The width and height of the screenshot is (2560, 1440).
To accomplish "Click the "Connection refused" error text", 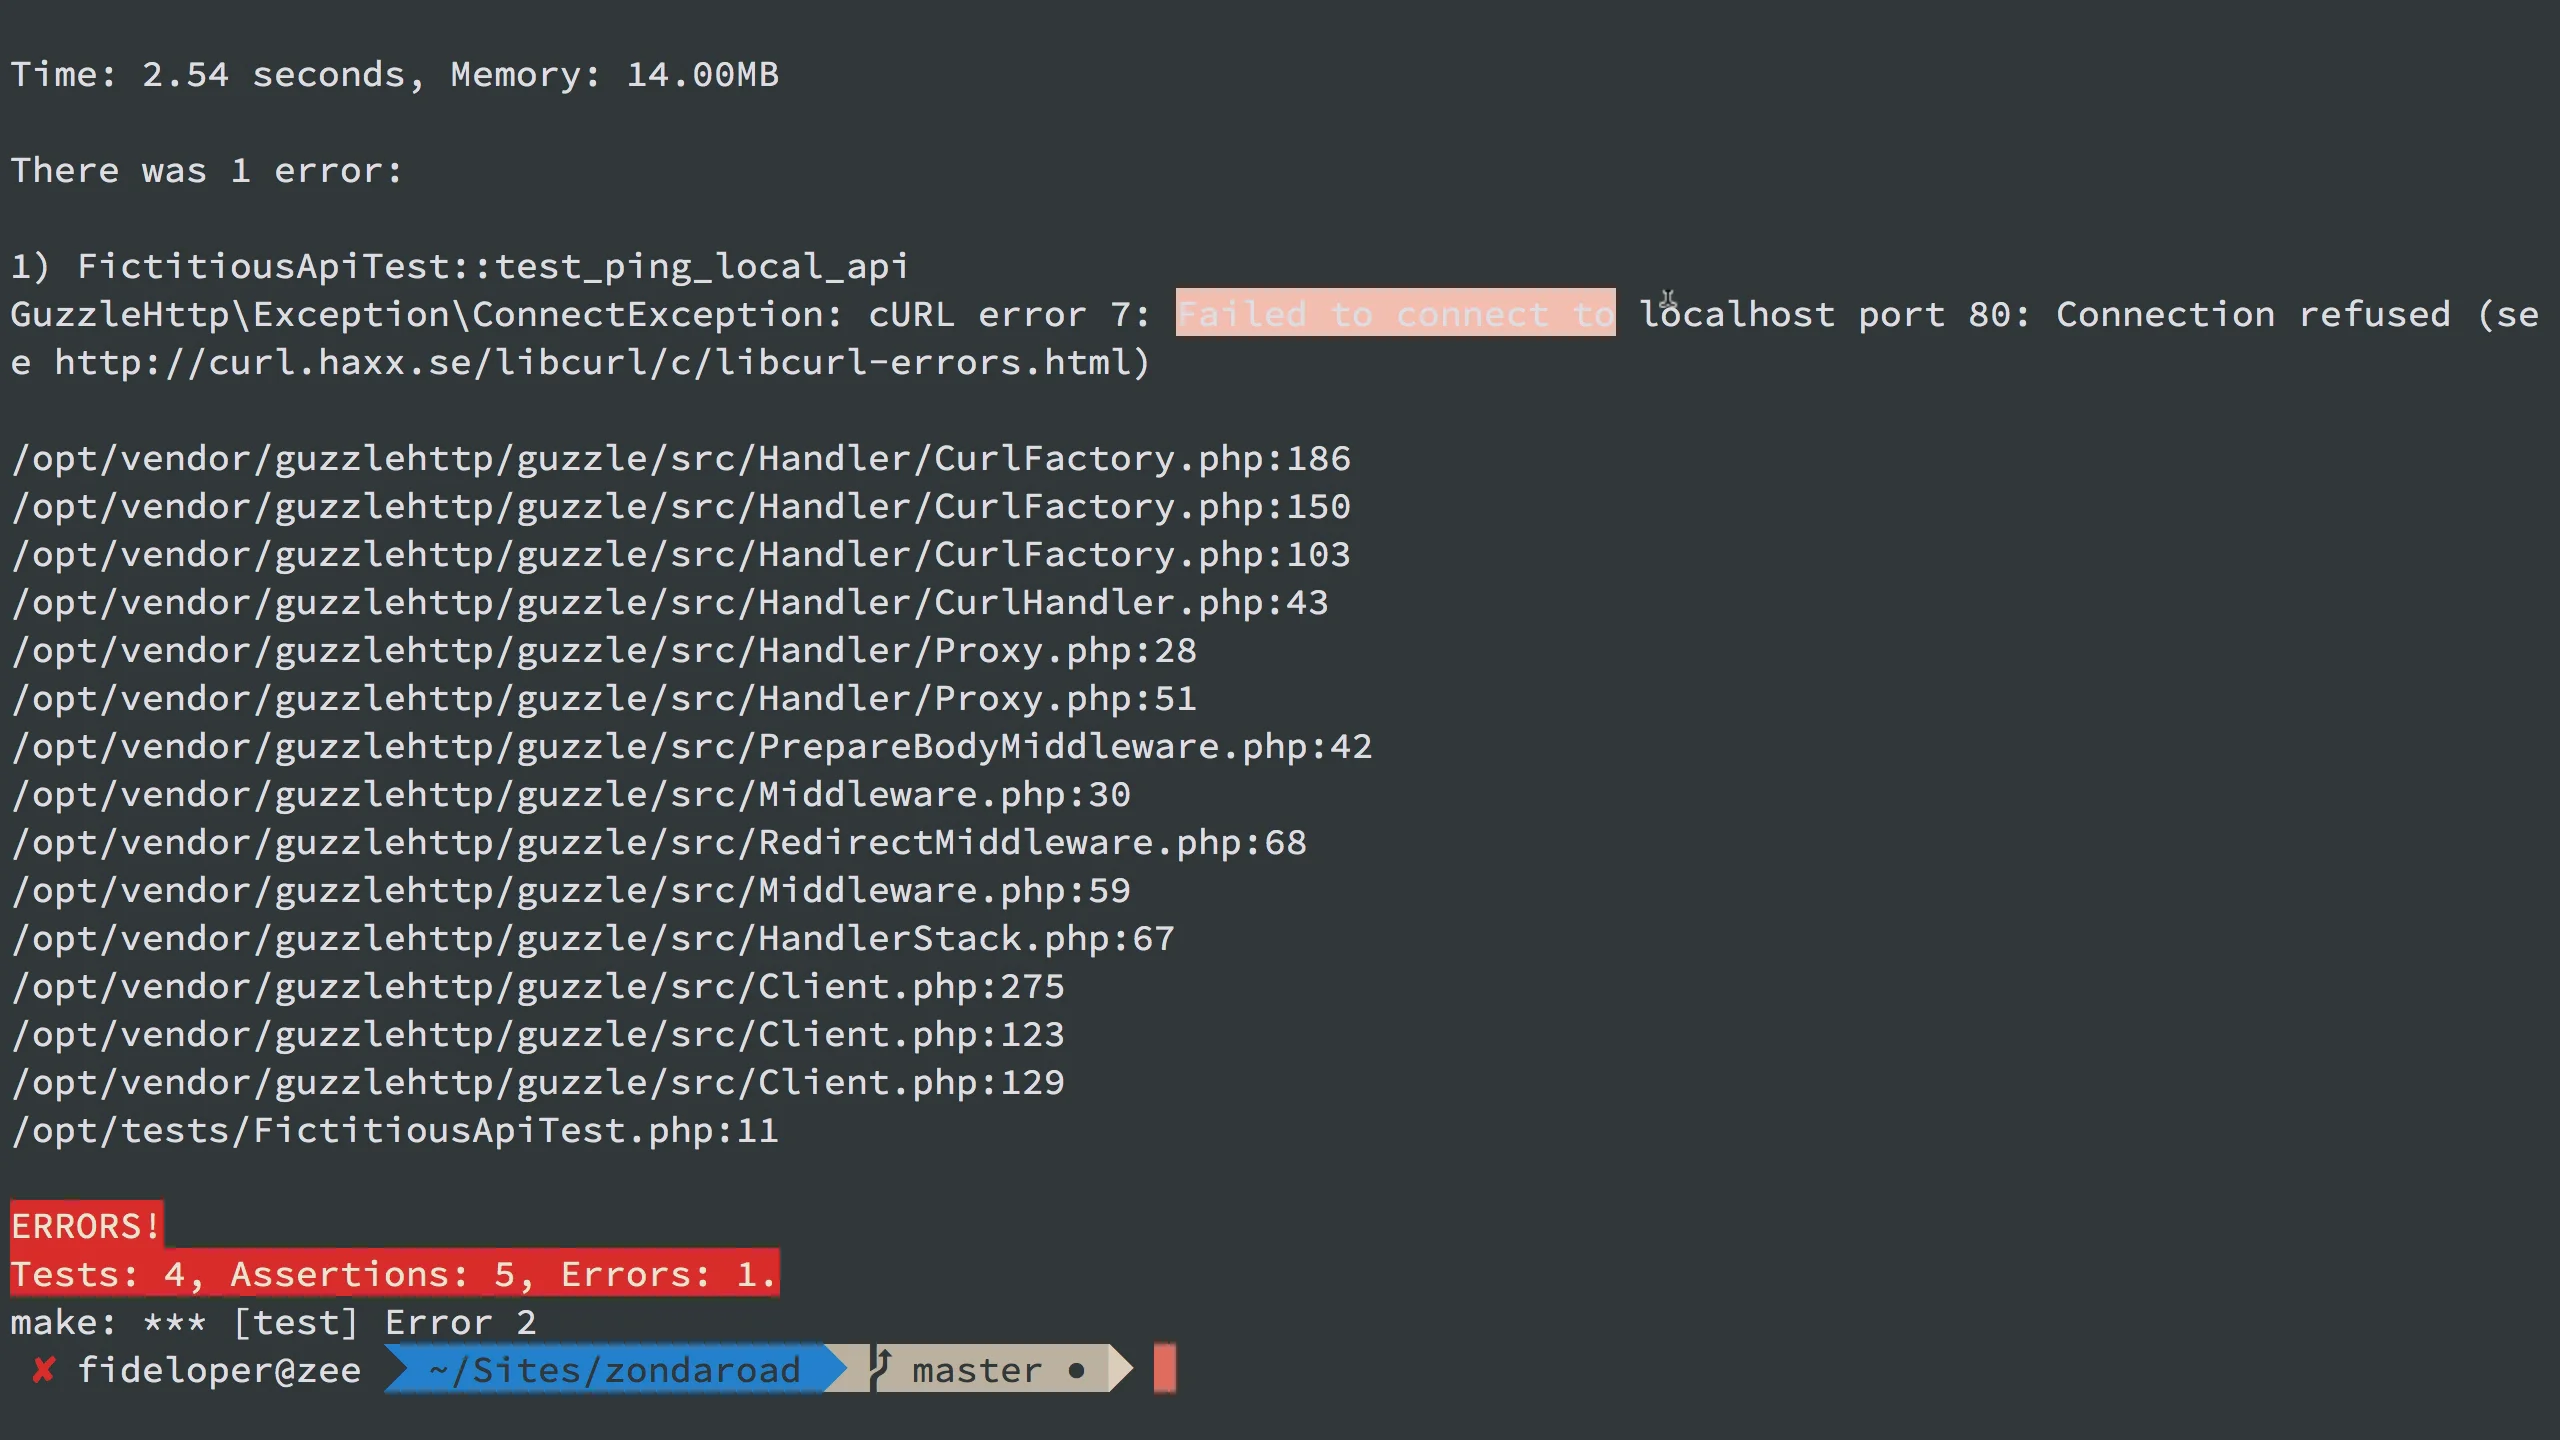I will coord(2253,315).
